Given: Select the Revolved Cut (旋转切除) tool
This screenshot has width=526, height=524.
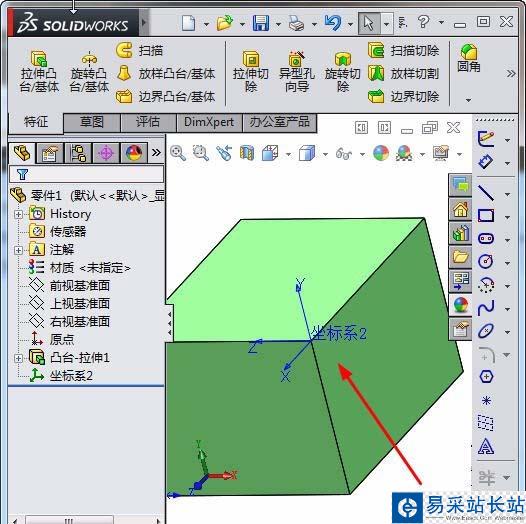Looking at the screenshot, I should [342, 71].
